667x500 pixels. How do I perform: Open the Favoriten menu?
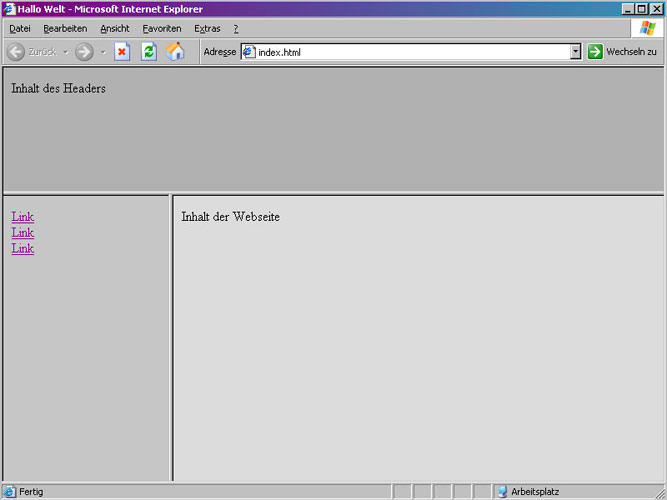click(x=162, y=29)
